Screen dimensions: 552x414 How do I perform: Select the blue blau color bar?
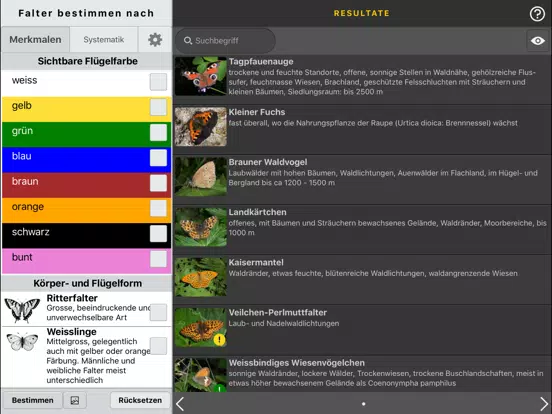click(87, 160)
